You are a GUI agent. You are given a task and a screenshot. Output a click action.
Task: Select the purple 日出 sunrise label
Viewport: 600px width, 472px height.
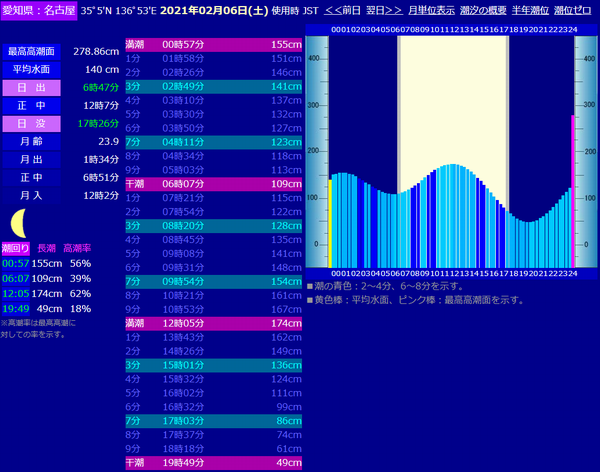(31, 87)
